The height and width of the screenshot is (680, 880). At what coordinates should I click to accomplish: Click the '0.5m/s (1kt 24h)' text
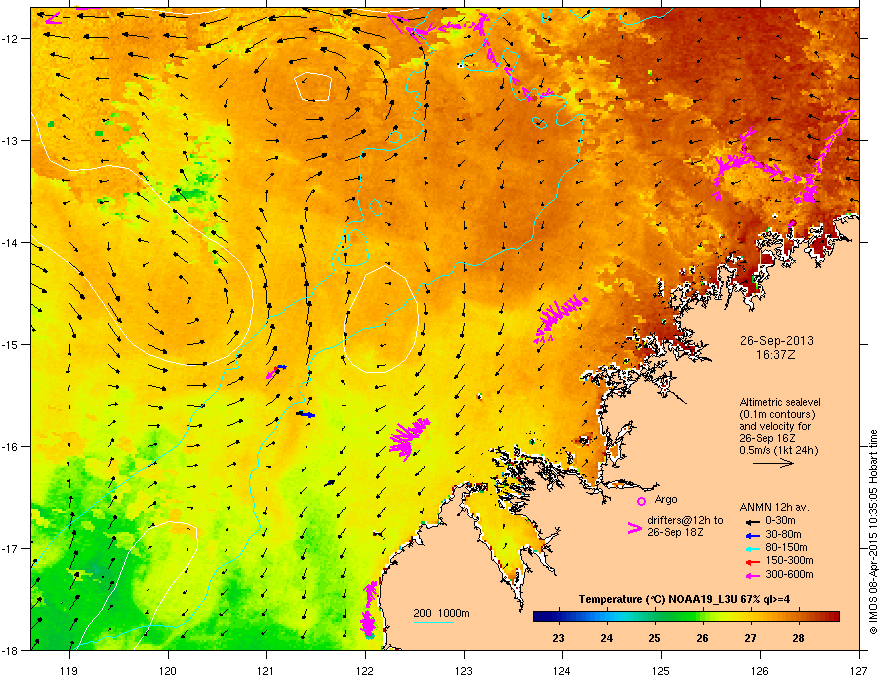pyautogui.click(x=778, y=450)
